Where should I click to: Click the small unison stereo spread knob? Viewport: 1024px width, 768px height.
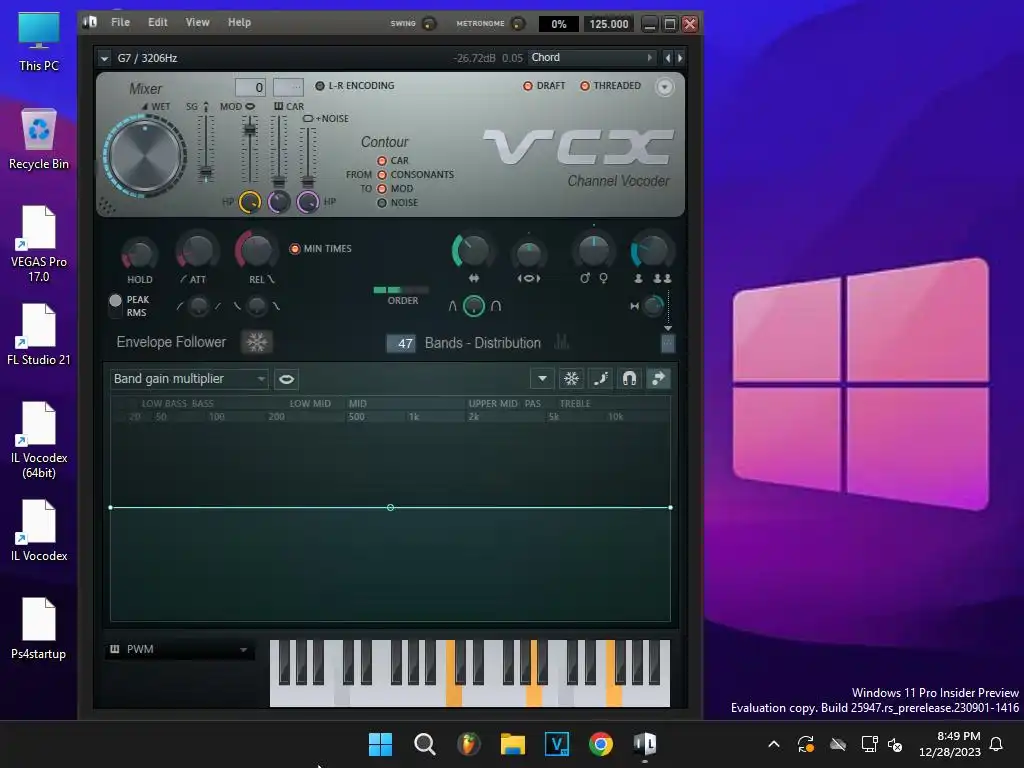click(652, 306)
